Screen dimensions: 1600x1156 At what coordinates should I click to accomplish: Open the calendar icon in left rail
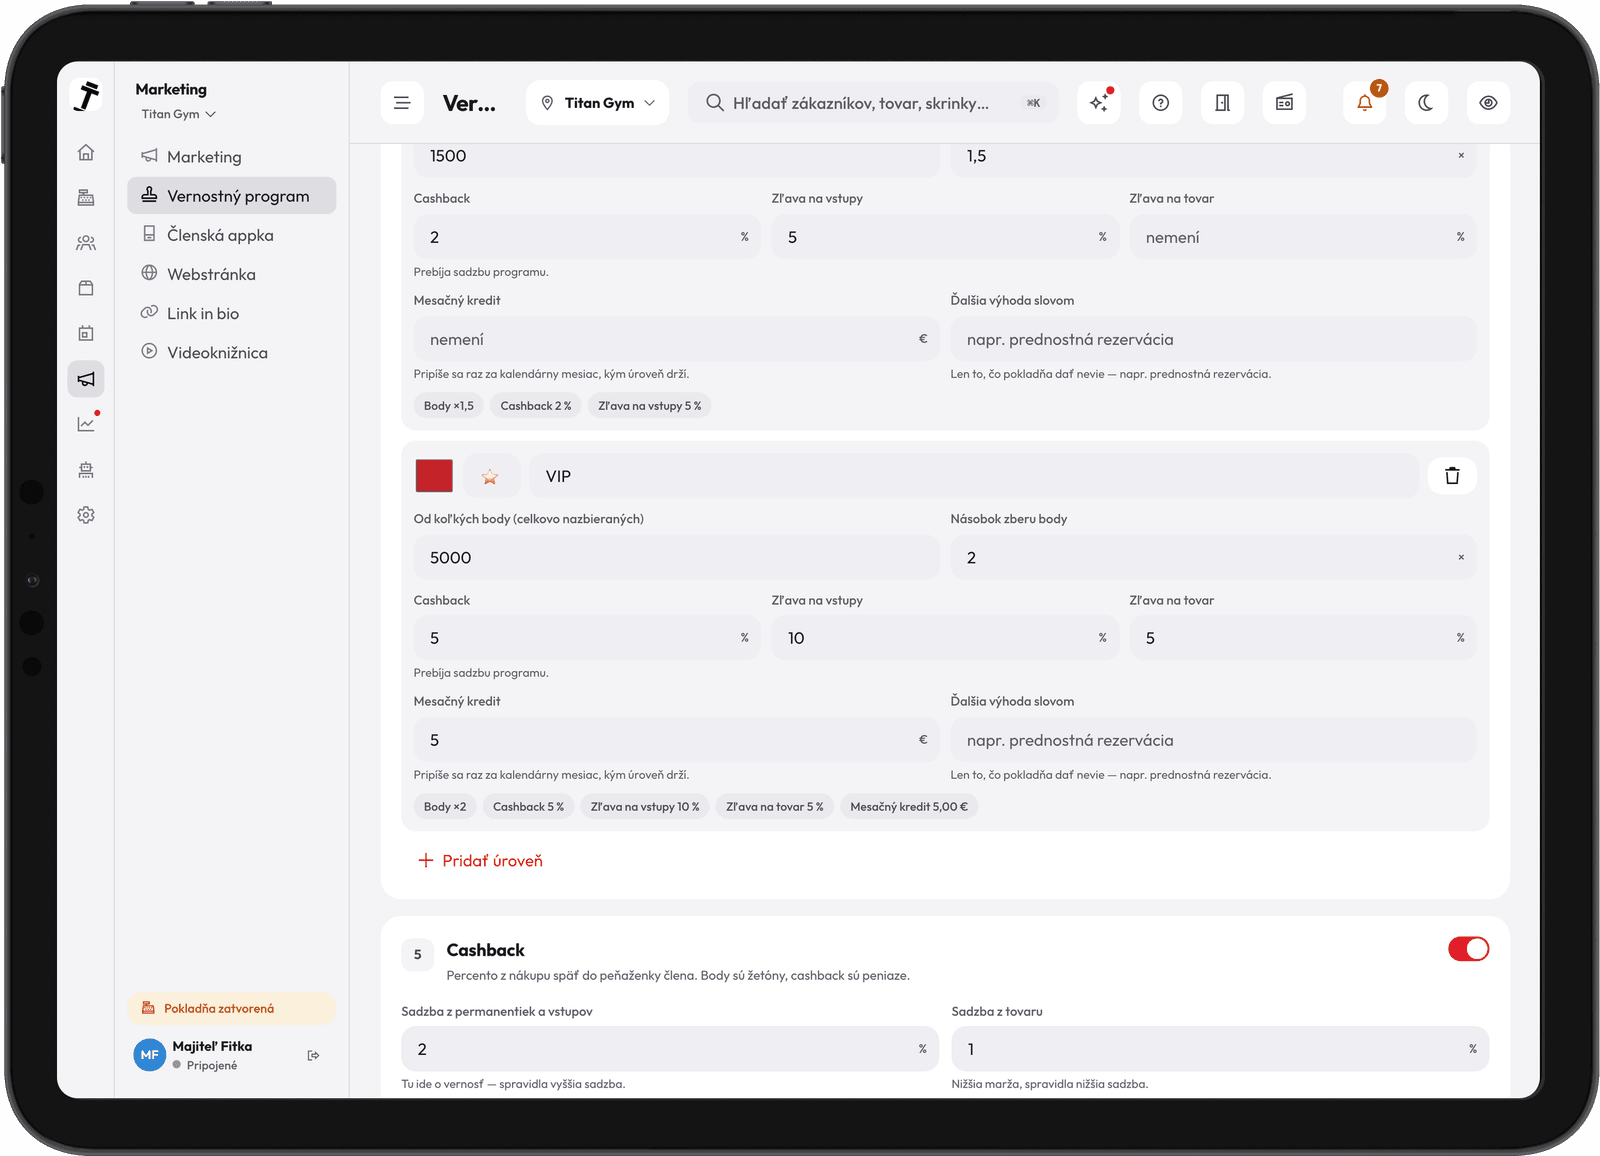click(x=86, y=333)
